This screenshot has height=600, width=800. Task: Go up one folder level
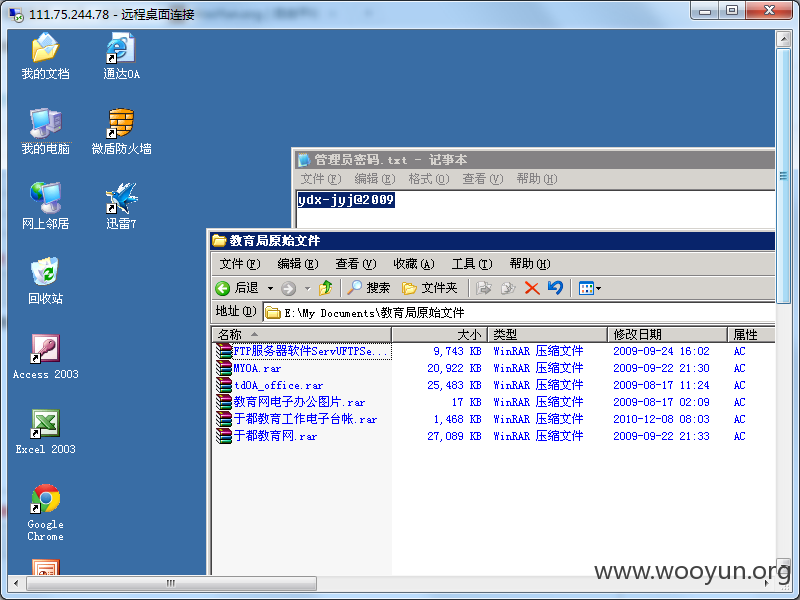tap(326, 288)
